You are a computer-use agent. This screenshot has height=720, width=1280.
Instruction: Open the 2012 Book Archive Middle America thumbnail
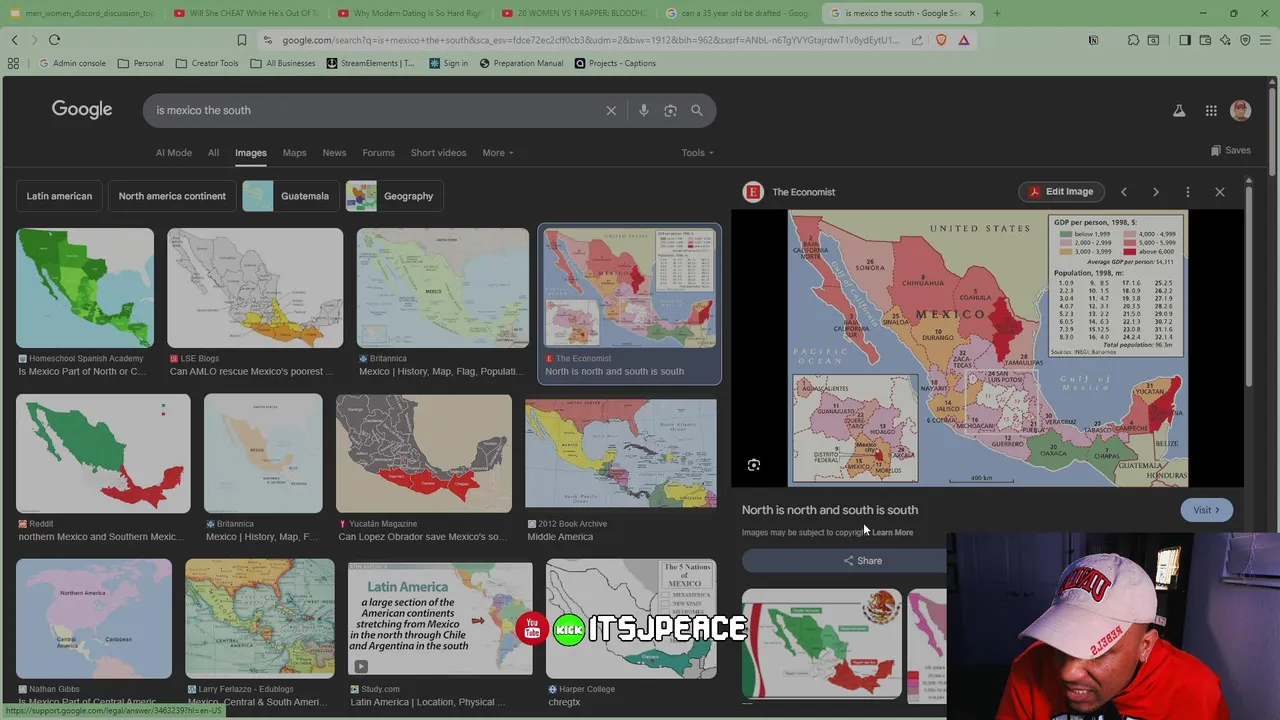621,453
